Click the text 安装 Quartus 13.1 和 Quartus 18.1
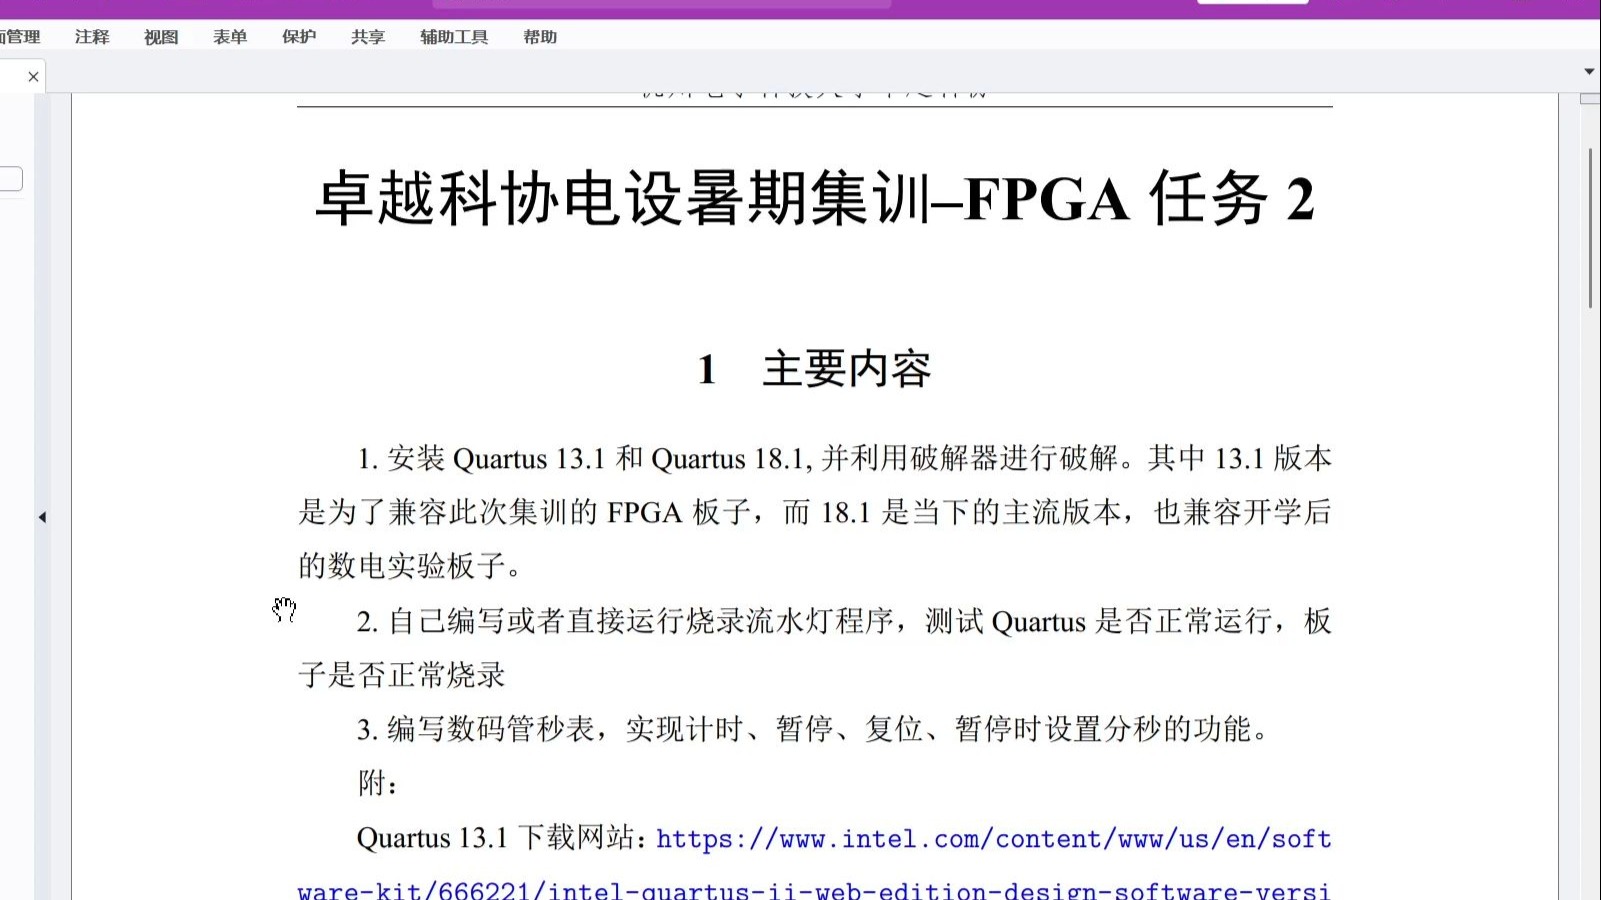Image resolution: width=1601 pixels, height=900 pixels. [x=597, y=459]
